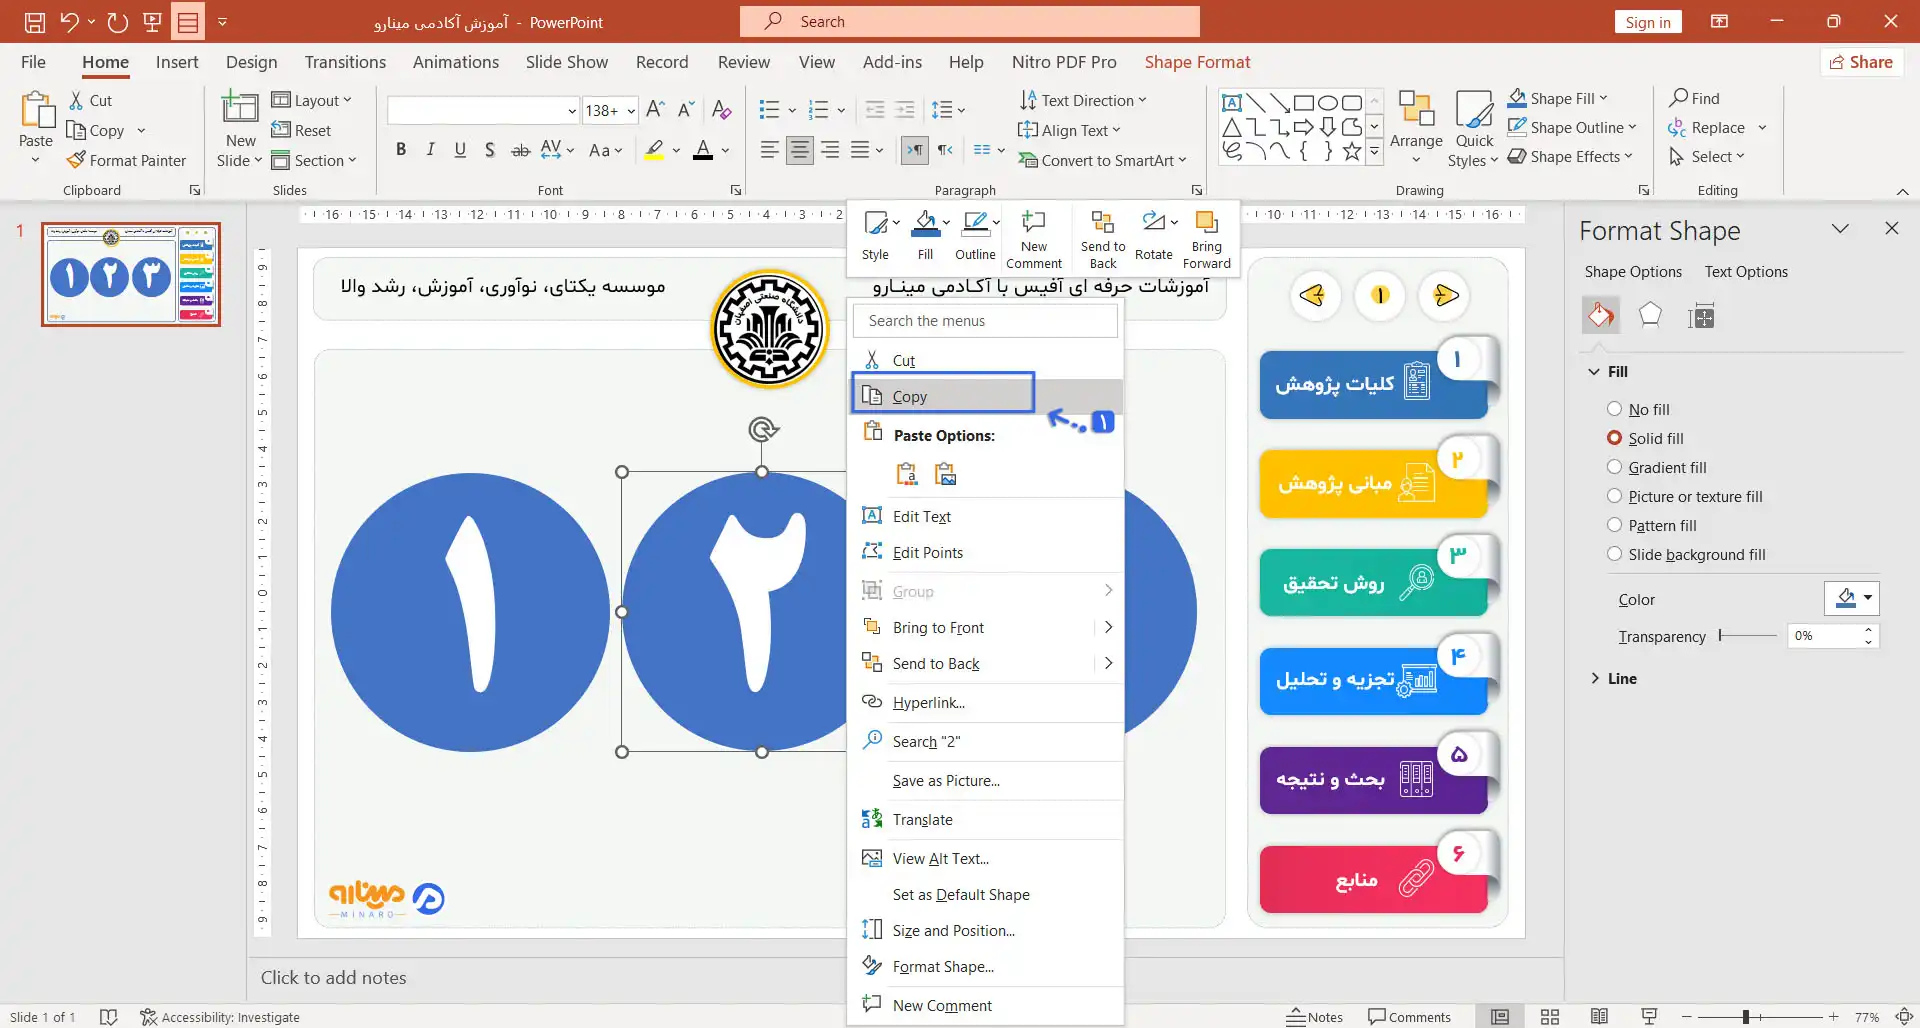The height and width of the screenshot is (1028, 1920).
Task: Toggle Notes pane in status bar
Action: coord(1315,1017)
